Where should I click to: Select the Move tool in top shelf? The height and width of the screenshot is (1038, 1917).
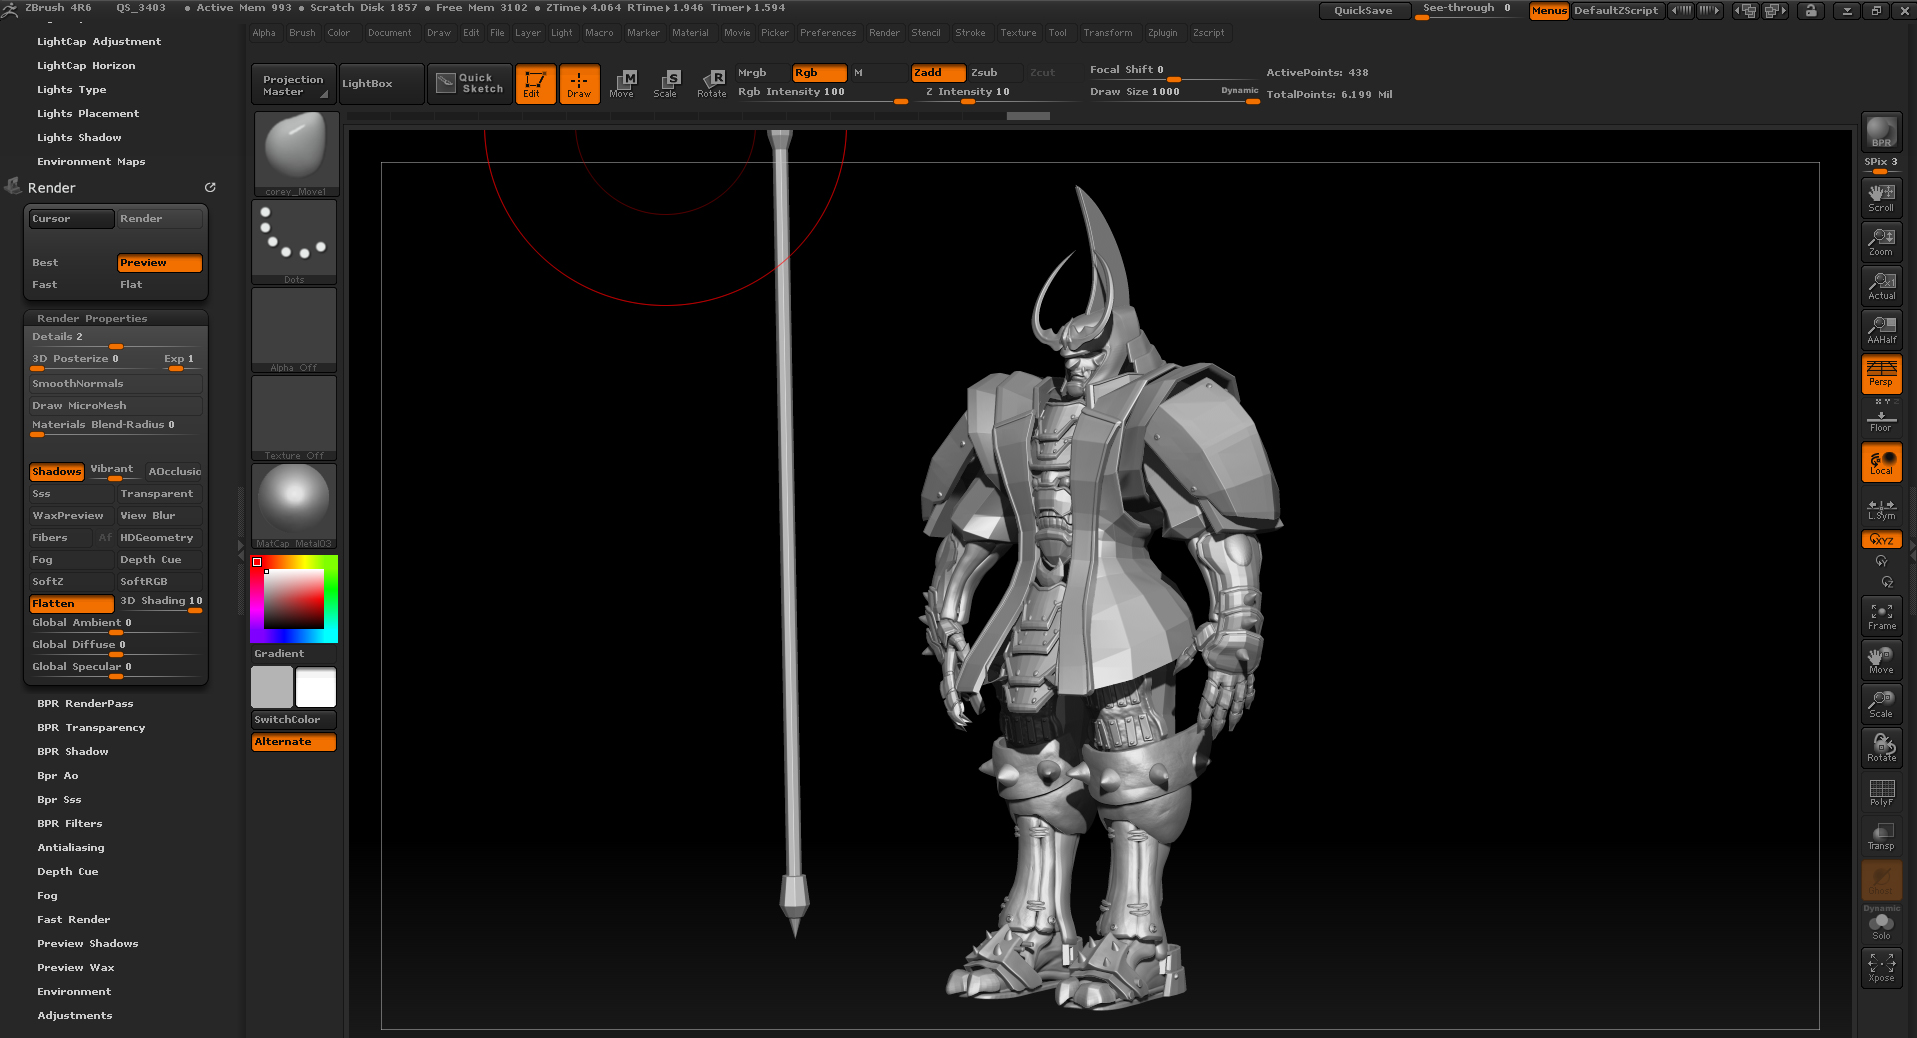click(623, 84)
